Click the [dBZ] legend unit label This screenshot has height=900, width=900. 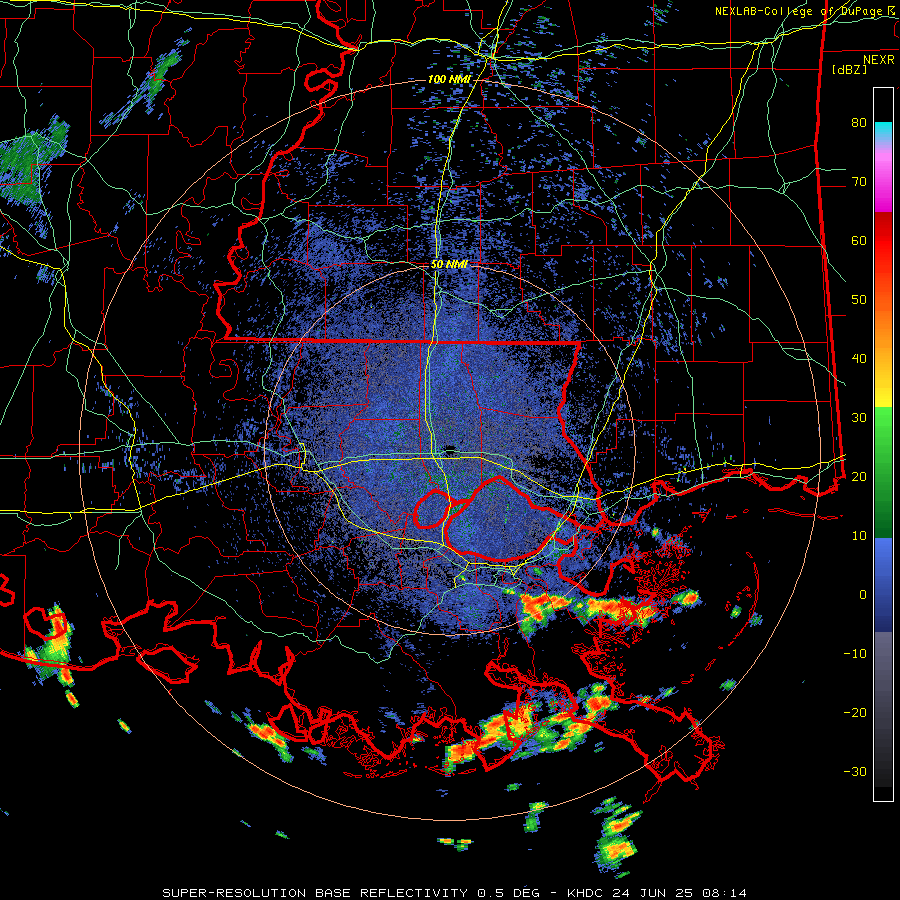849,69
